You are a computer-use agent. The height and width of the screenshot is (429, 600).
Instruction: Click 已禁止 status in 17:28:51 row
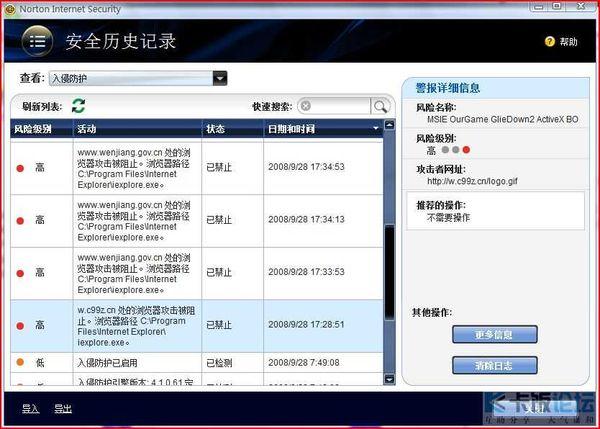click(219, 325)
